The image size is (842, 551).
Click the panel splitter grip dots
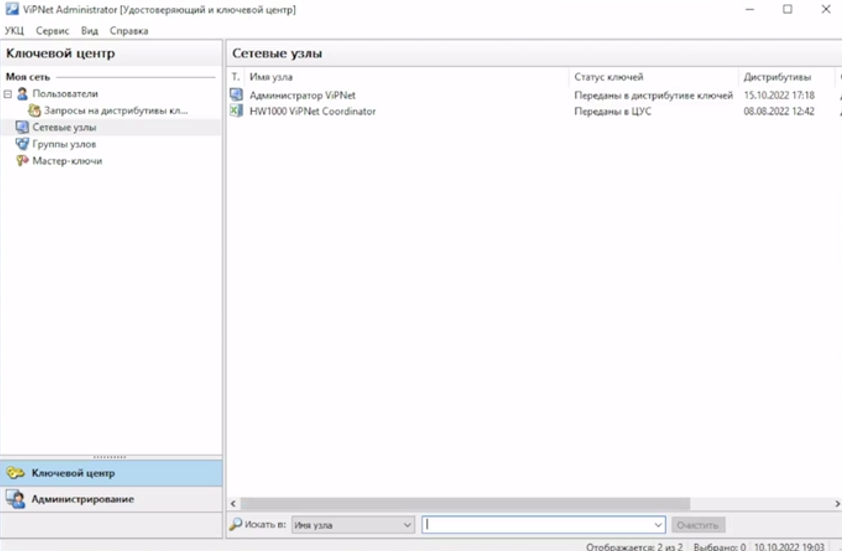[x=110, y=457]
